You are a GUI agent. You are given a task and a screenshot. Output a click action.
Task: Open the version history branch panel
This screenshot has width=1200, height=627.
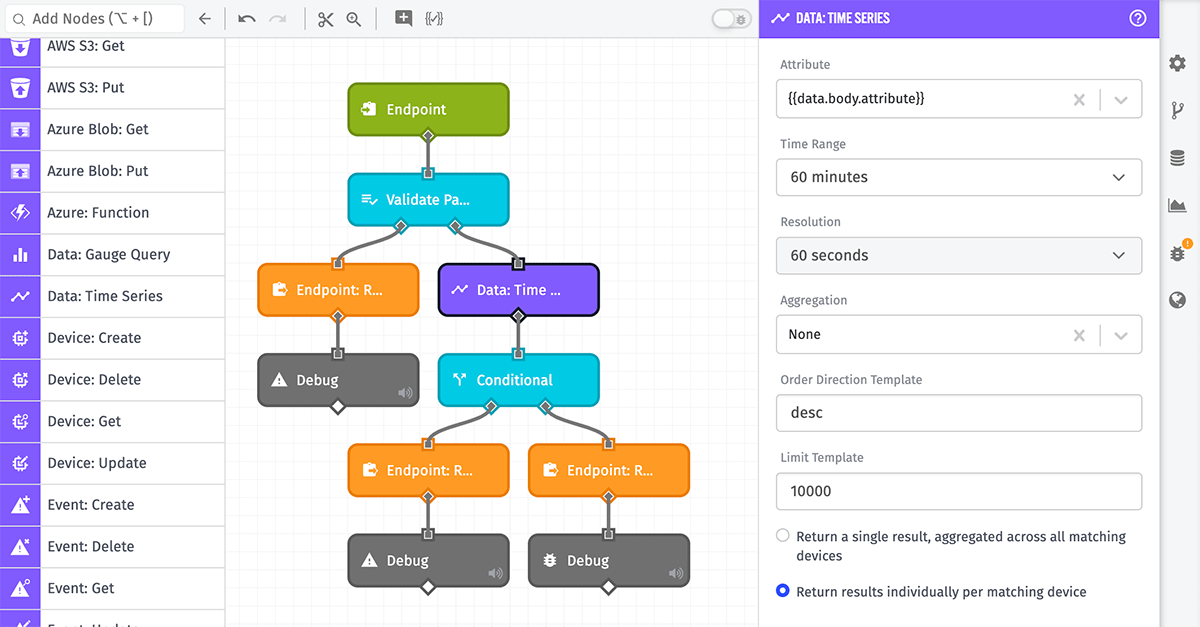click(1177, 110)
